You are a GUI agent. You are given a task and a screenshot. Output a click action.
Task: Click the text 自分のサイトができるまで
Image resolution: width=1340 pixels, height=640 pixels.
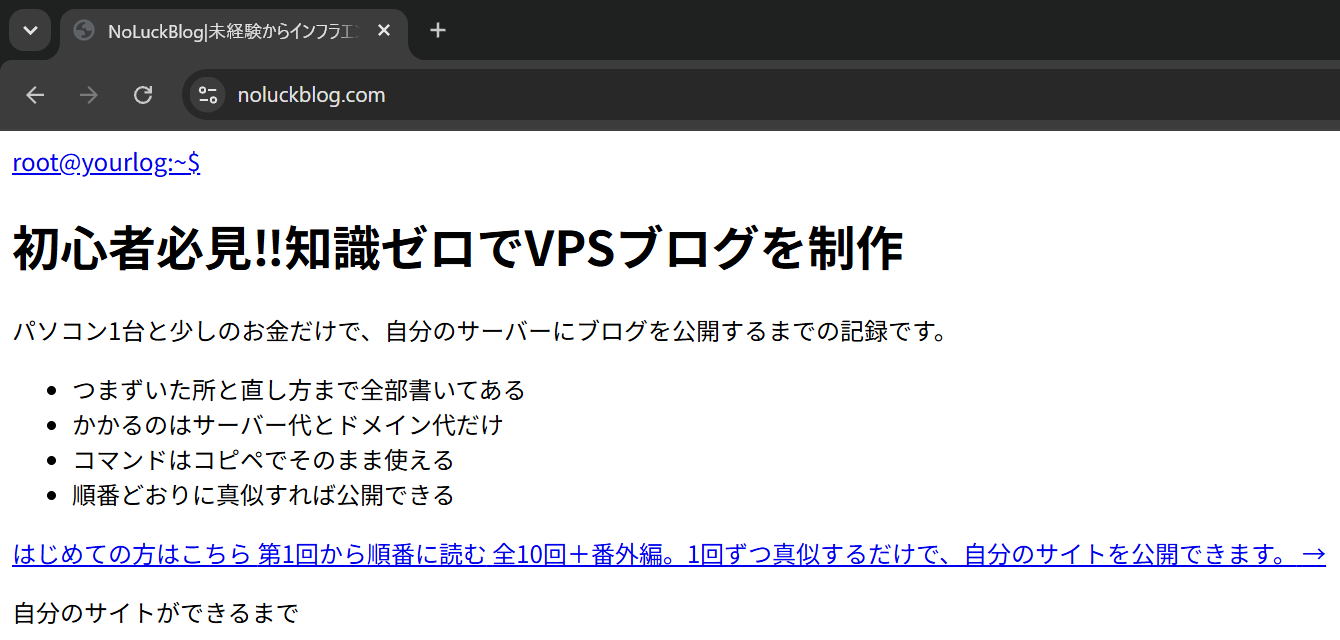point(155,613)
